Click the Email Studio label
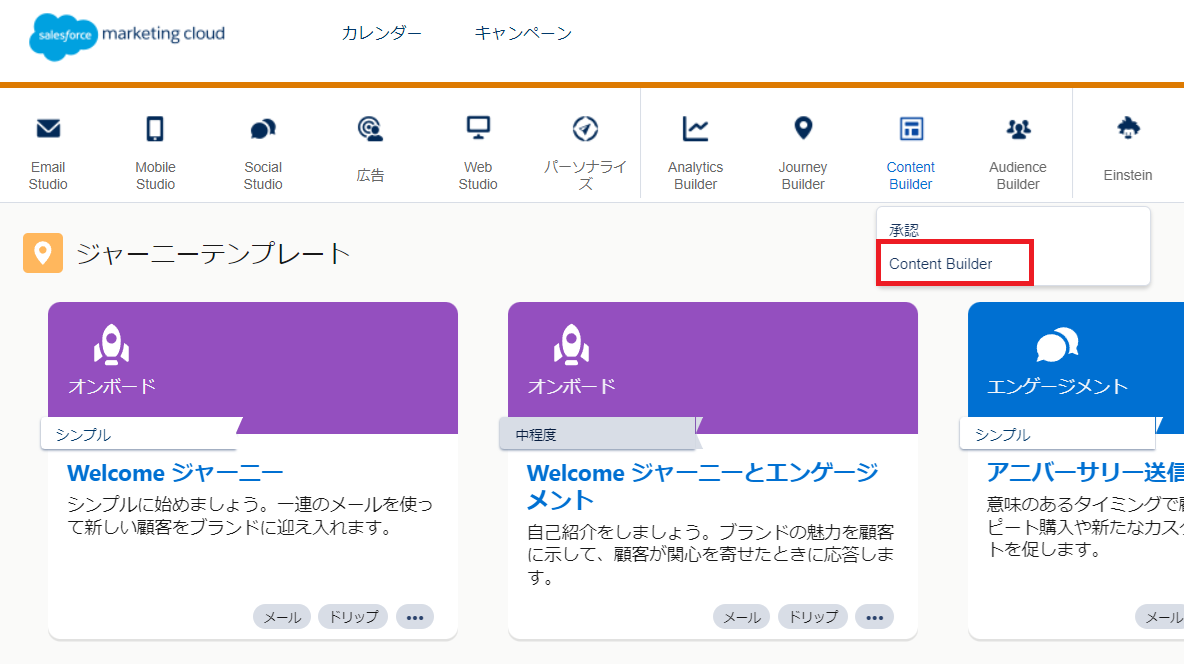The image size is (1184, 664). [48, 175]
